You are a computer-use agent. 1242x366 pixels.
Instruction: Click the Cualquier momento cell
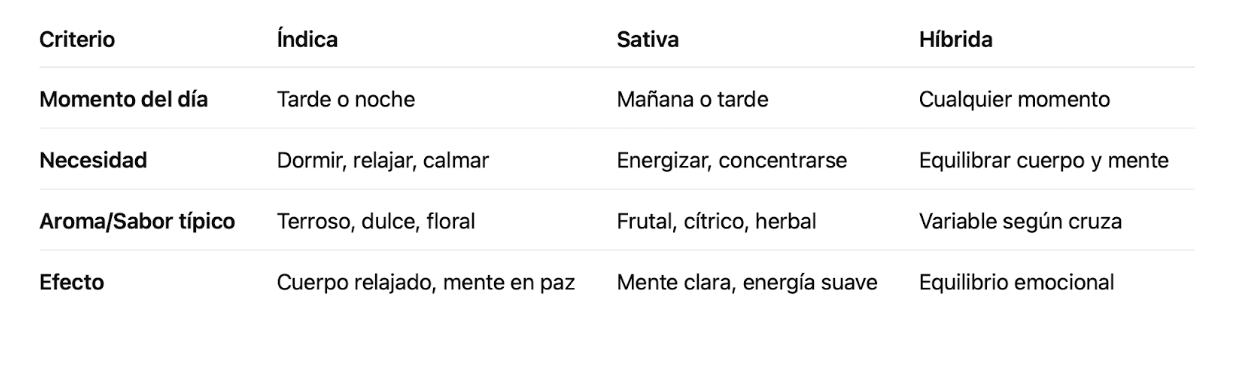[1014, 100]
